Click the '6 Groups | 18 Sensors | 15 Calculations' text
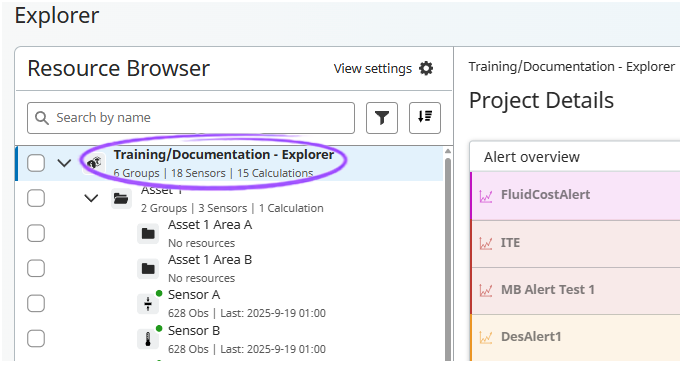 213,173
